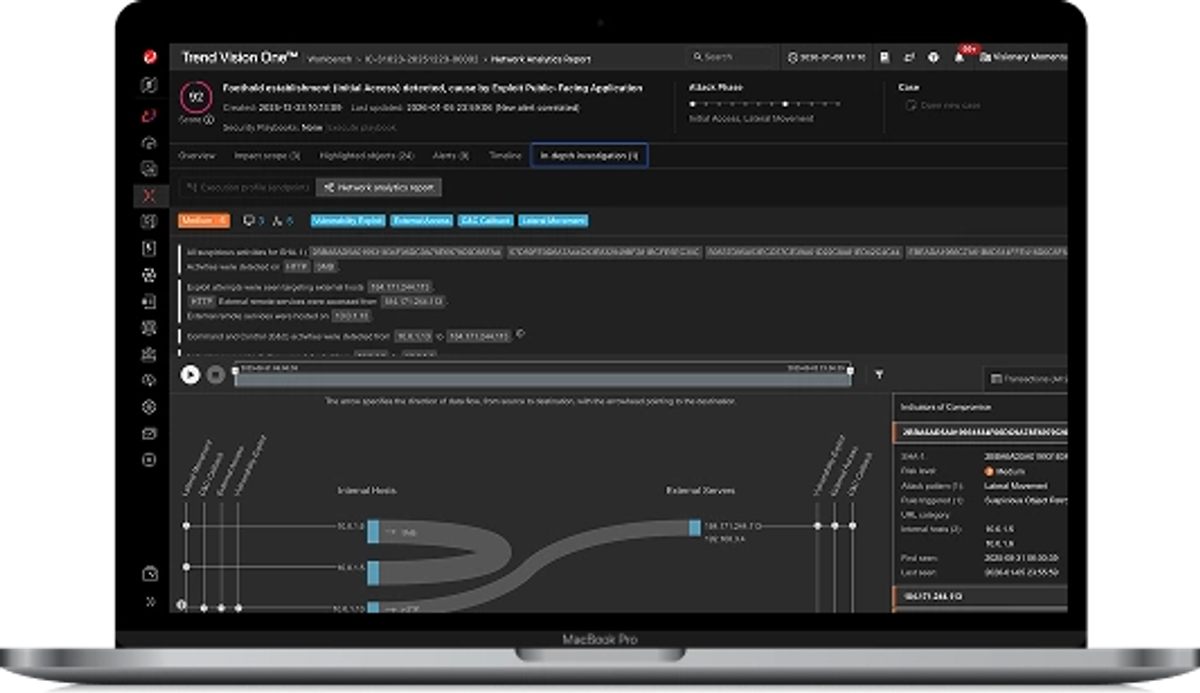This screenshot has width=1200, height=693.
Task: Select the red chain-link sidebar icon
Action: [x=149, y=115]
